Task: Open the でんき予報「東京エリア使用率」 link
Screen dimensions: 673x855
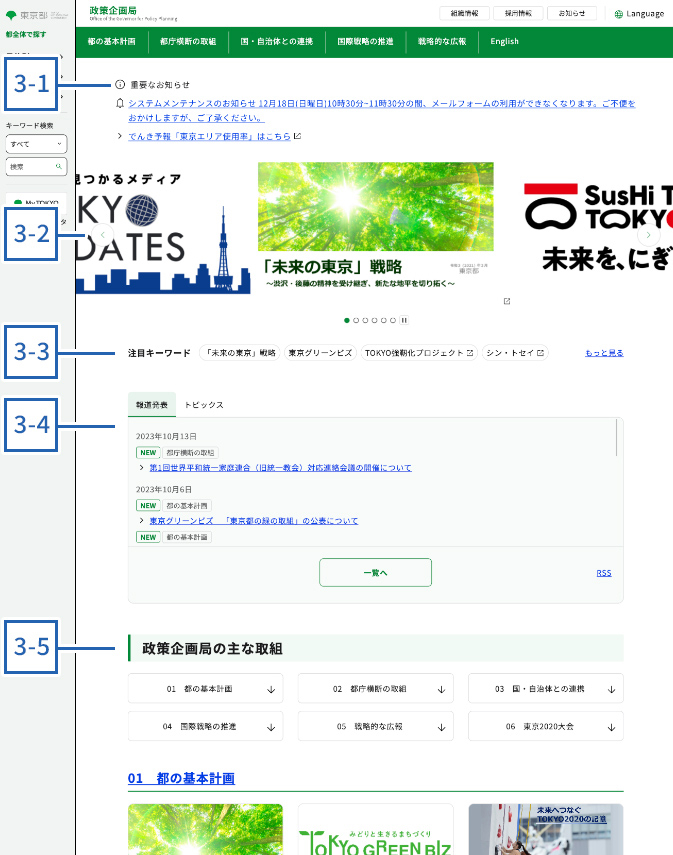Action: [209, 136]
